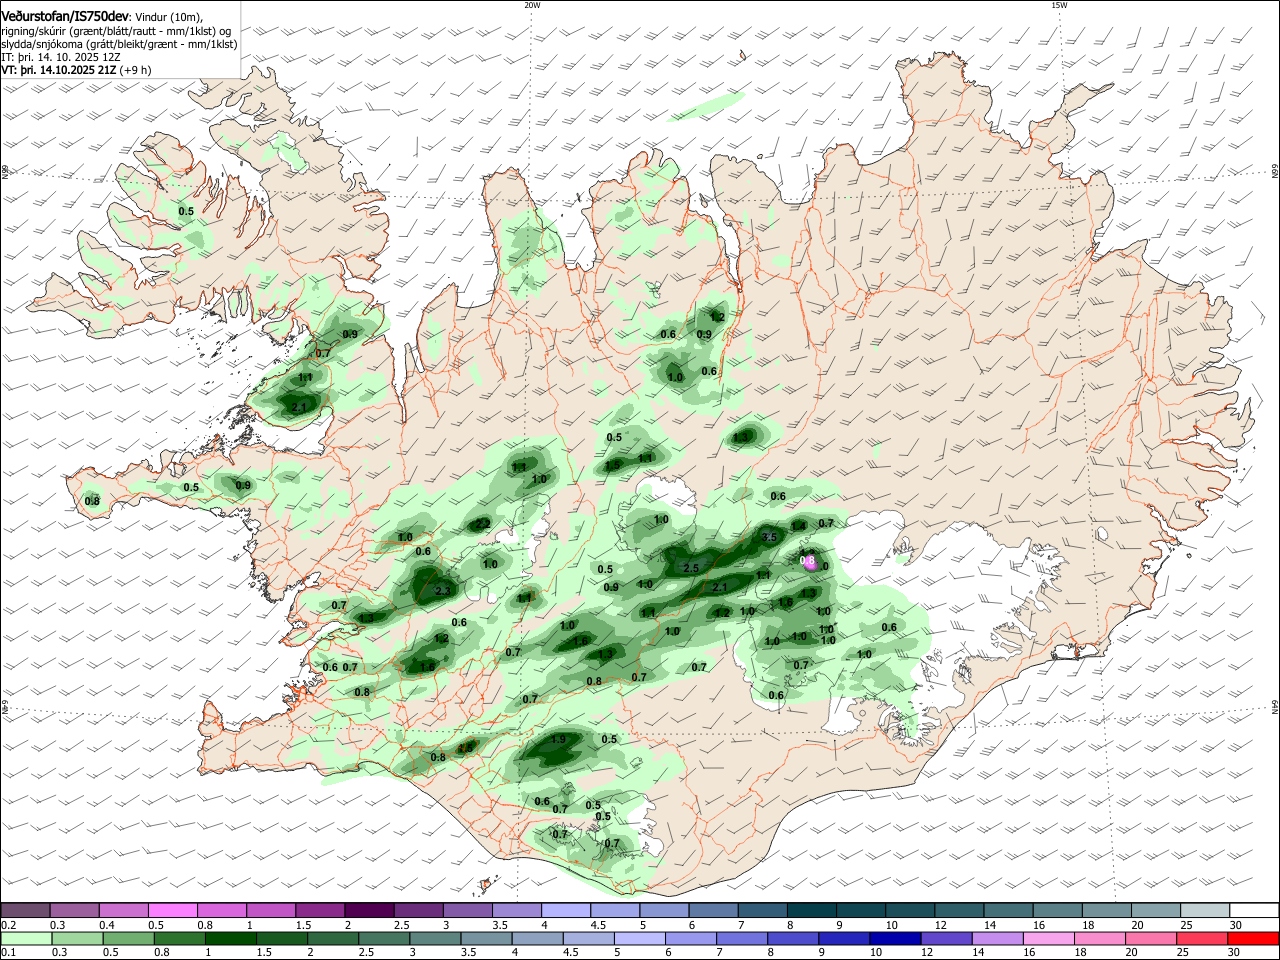Click the palest green 0.1 rain legend swatch
This screenshot has width=1280, height=960.
pyautogui.click(x=27, y=939)
